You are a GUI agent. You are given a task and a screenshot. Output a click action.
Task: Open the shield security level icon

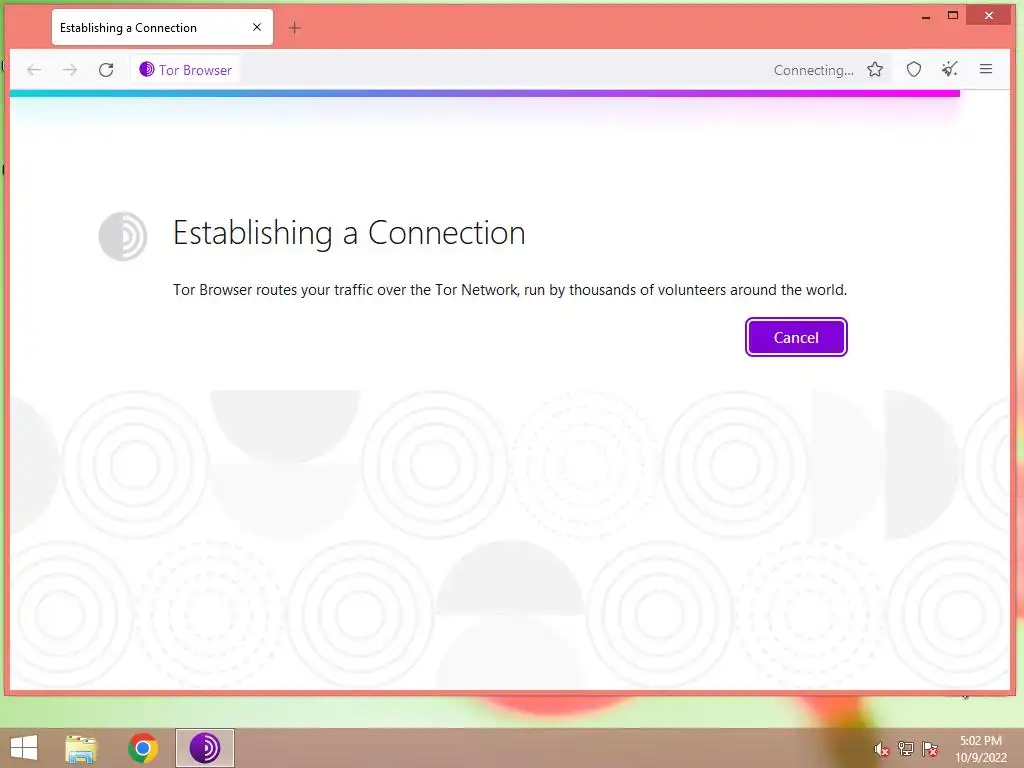click(x=914, y=69)
